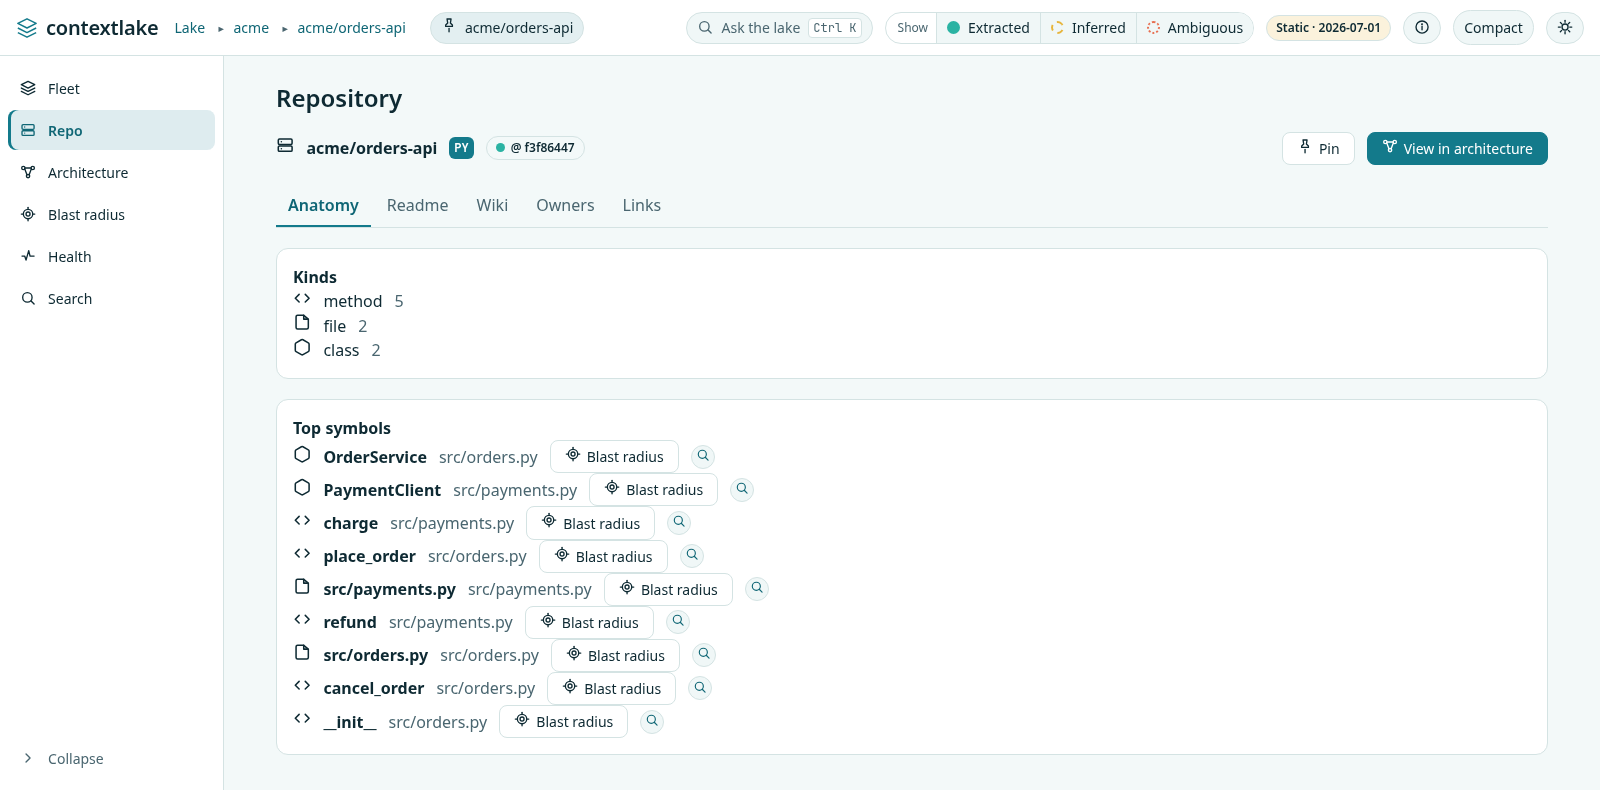
Task: Click the Pin button
Action: 1318,148
